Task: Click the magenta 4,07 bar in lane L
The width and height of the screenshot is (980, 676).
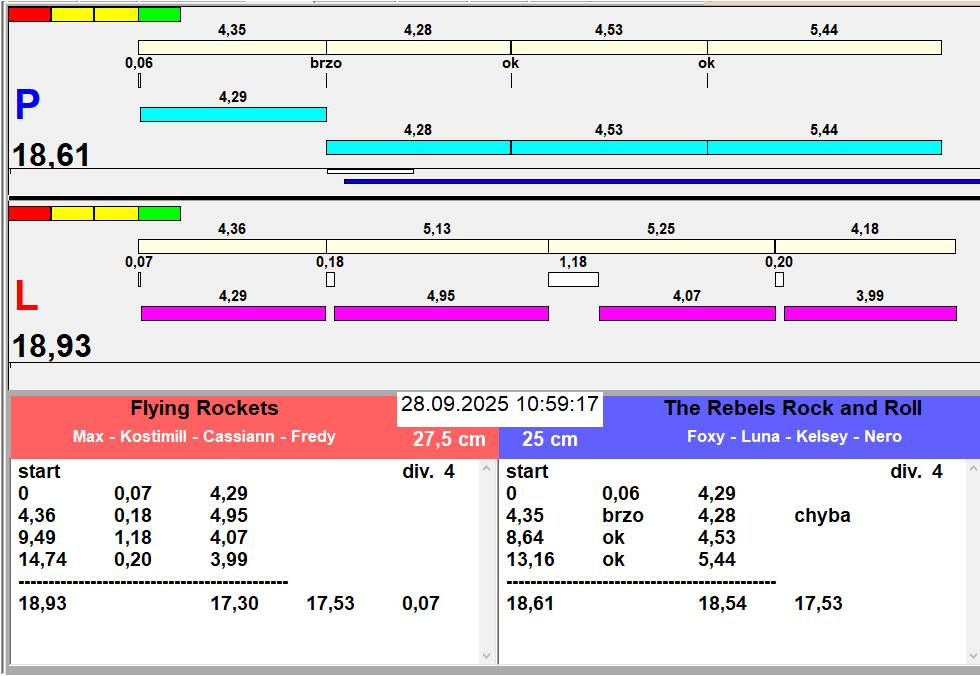Action: (688, 314)
